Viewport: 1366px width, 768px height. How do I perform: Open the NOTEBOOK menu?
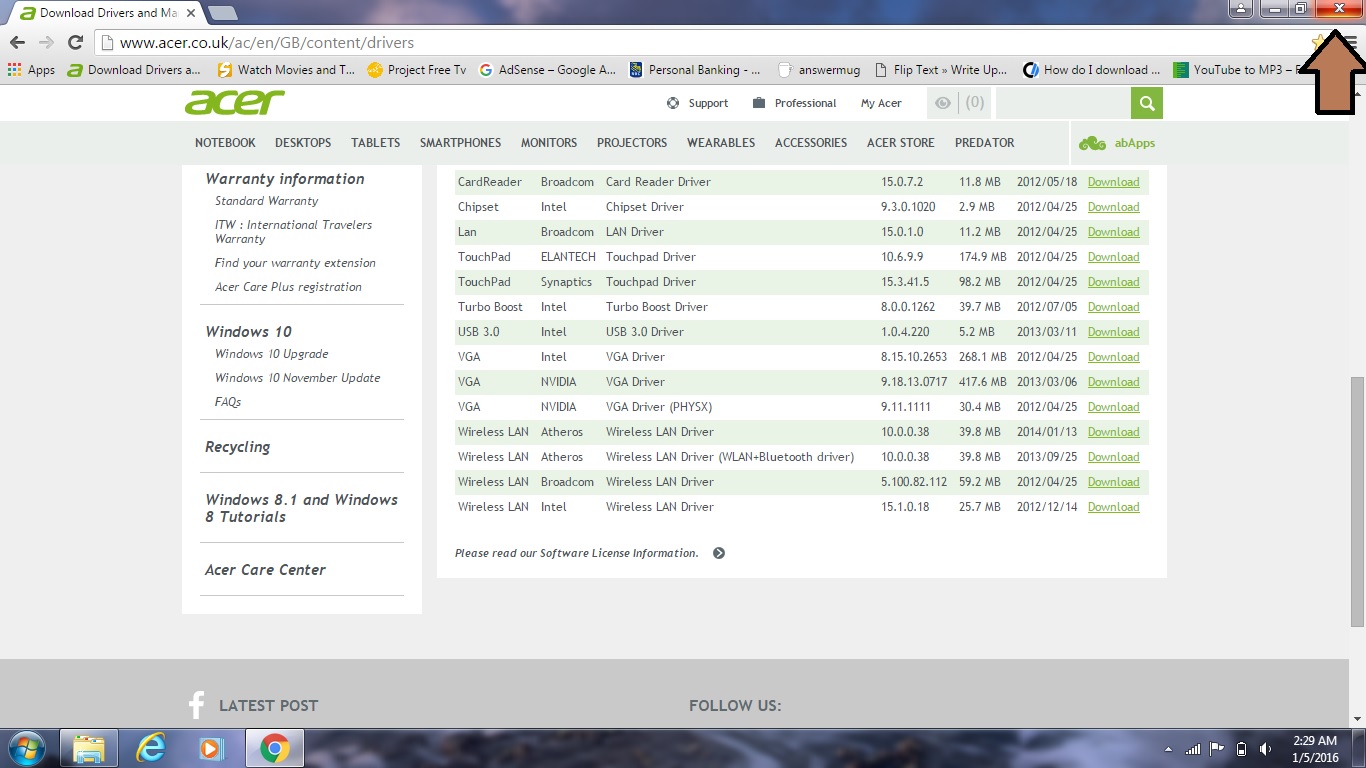click(225, 143)
